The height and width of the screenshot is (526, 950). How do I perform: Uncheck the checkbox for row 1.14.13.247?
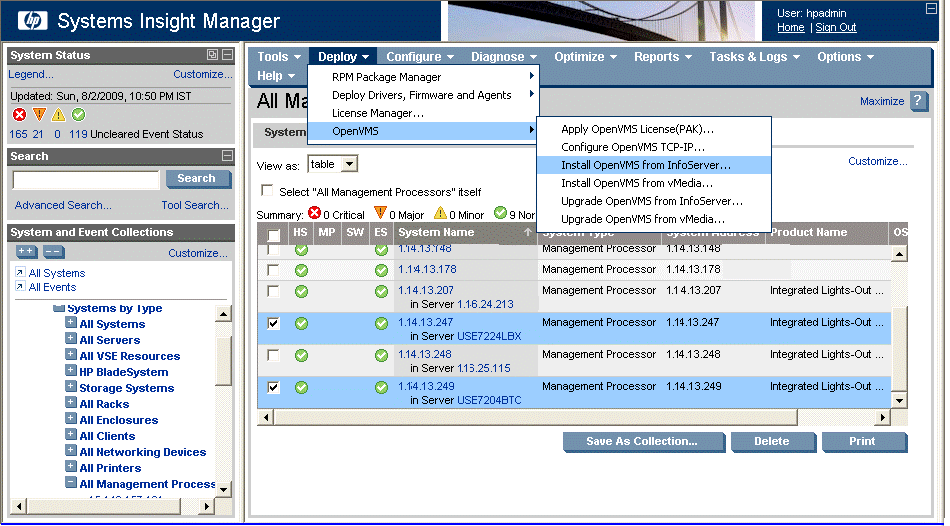coord(273,323)
